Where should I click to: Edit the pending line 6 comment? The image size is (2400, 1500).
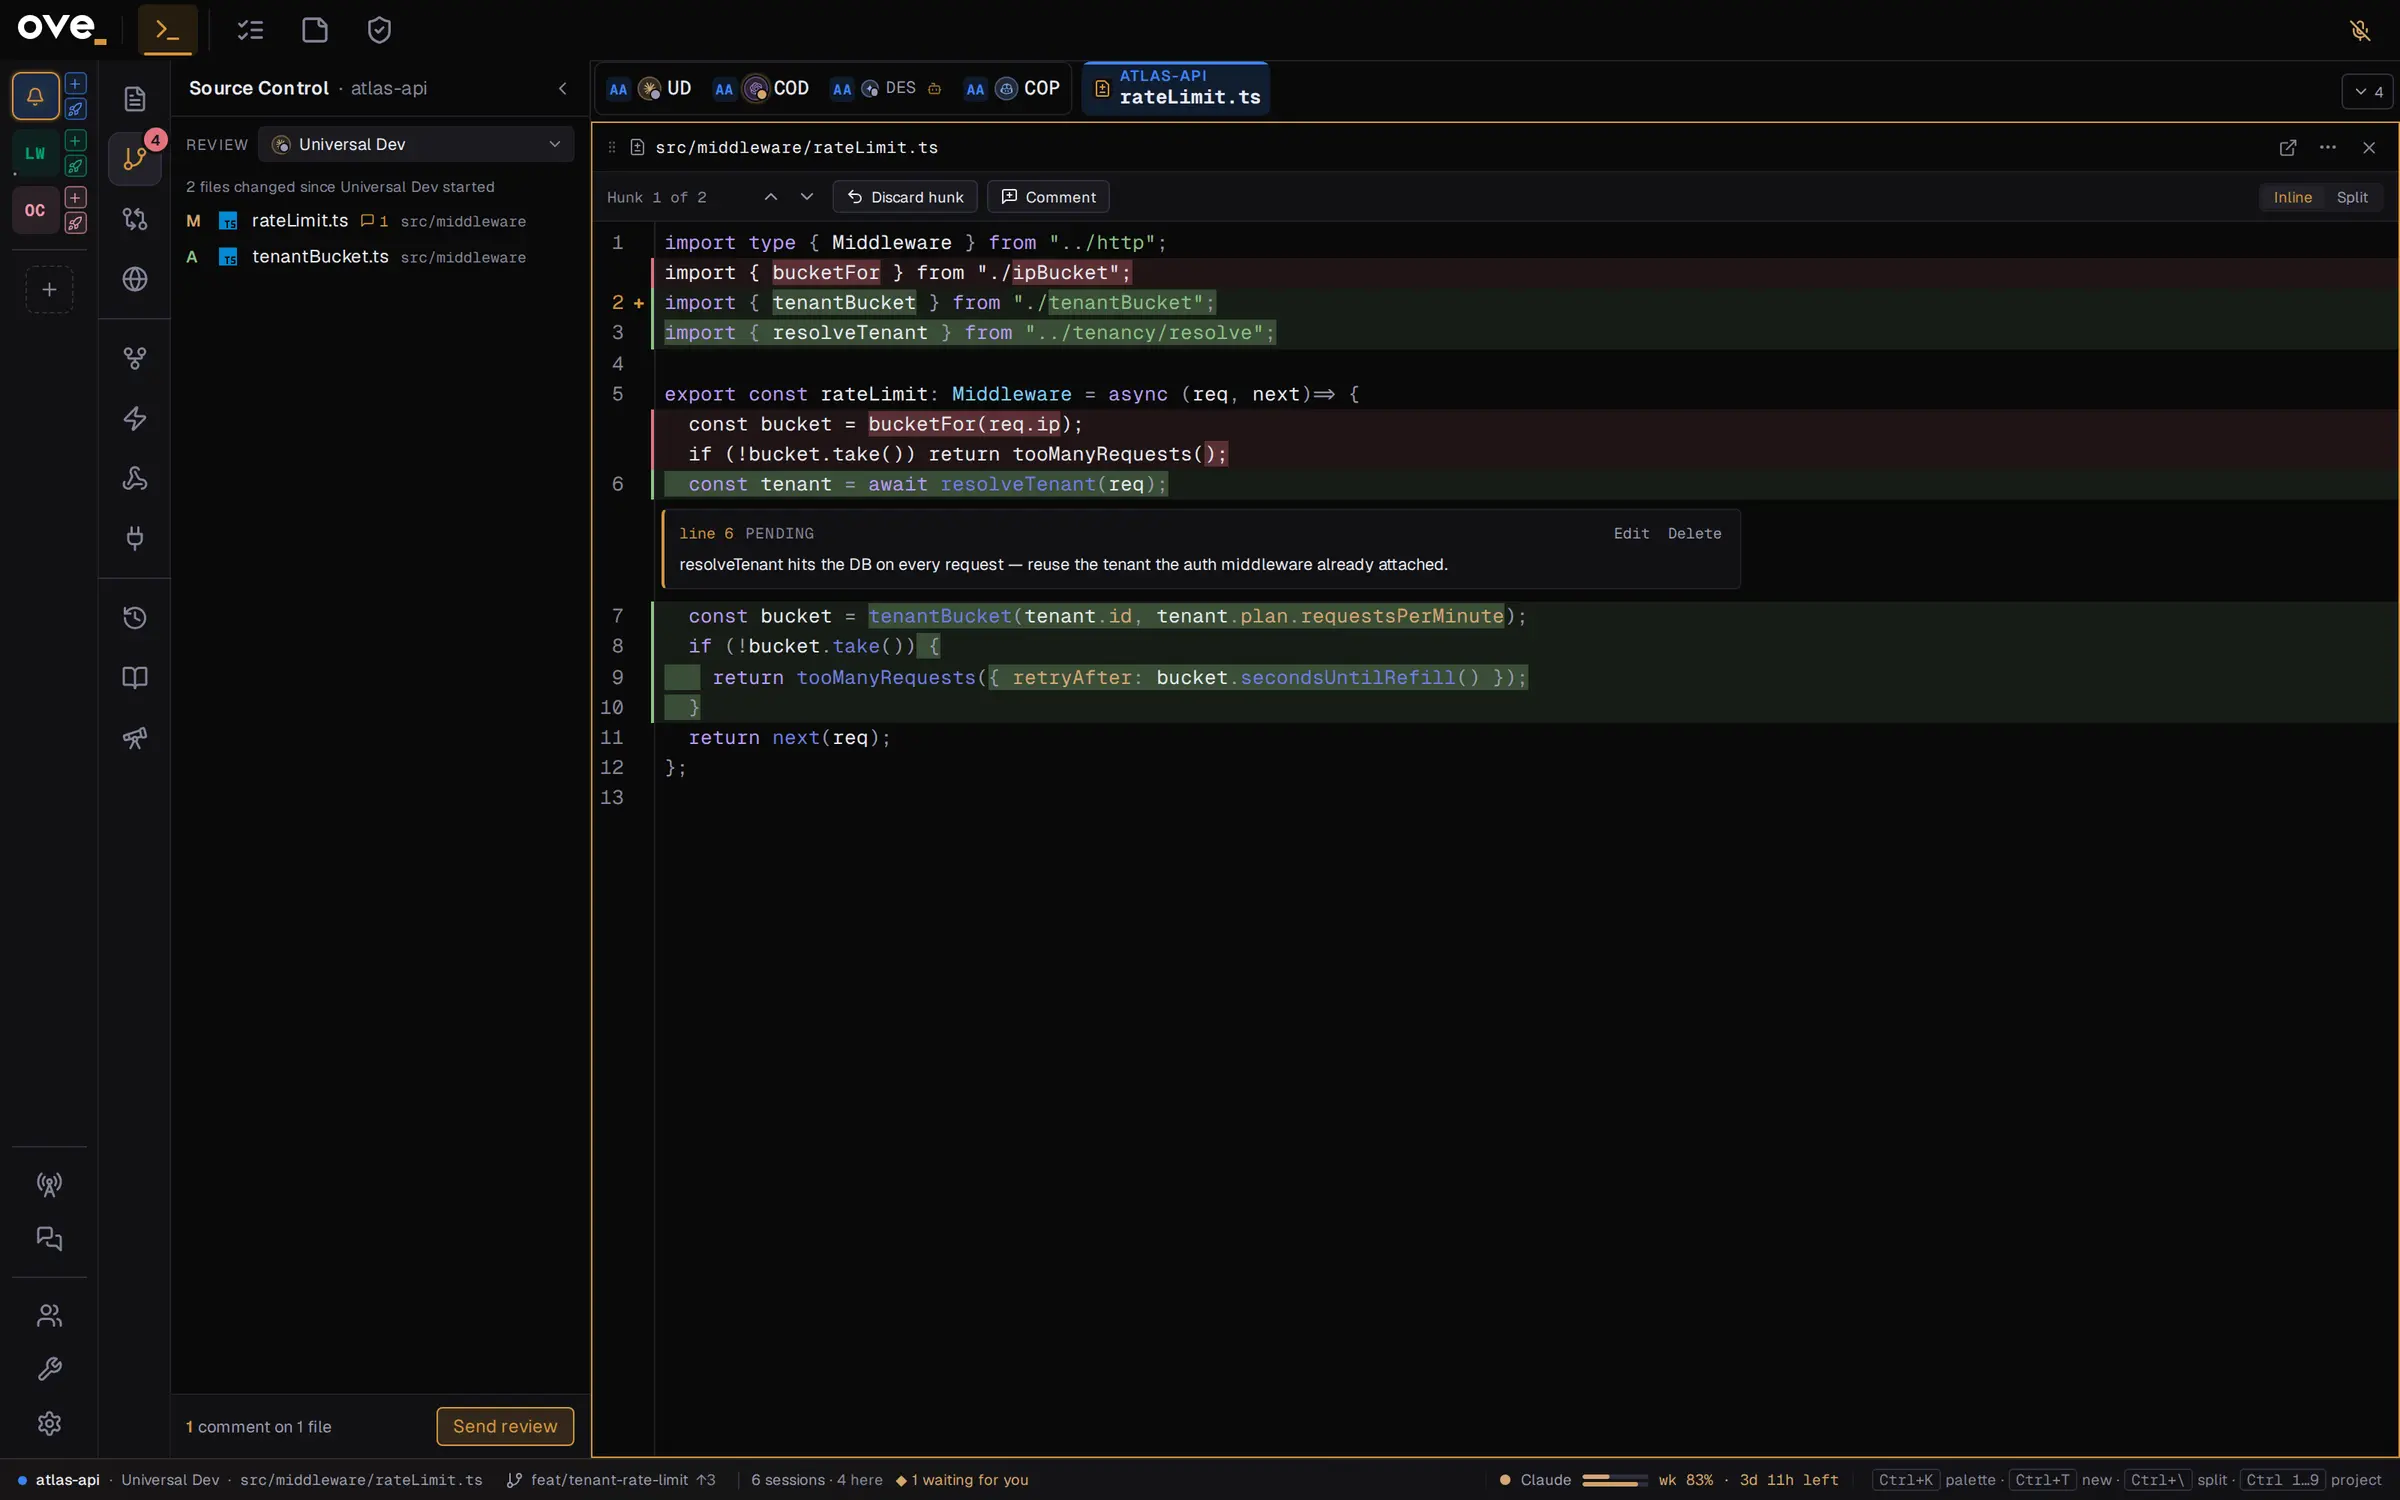[1631, 534]
